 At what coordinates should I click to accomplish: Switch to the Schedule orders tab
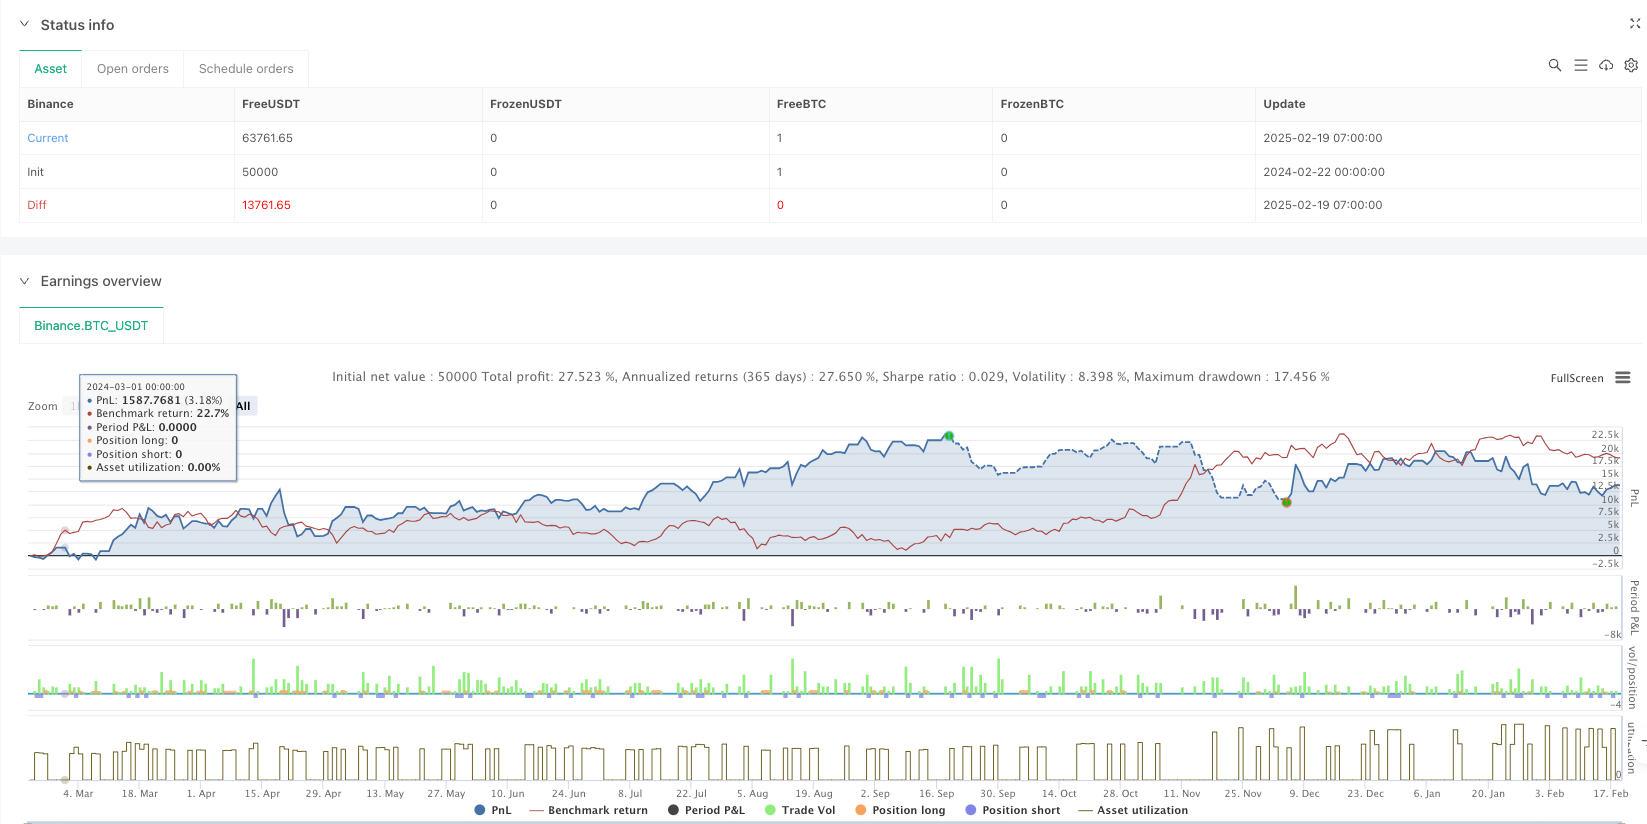(x=246, y=69)
